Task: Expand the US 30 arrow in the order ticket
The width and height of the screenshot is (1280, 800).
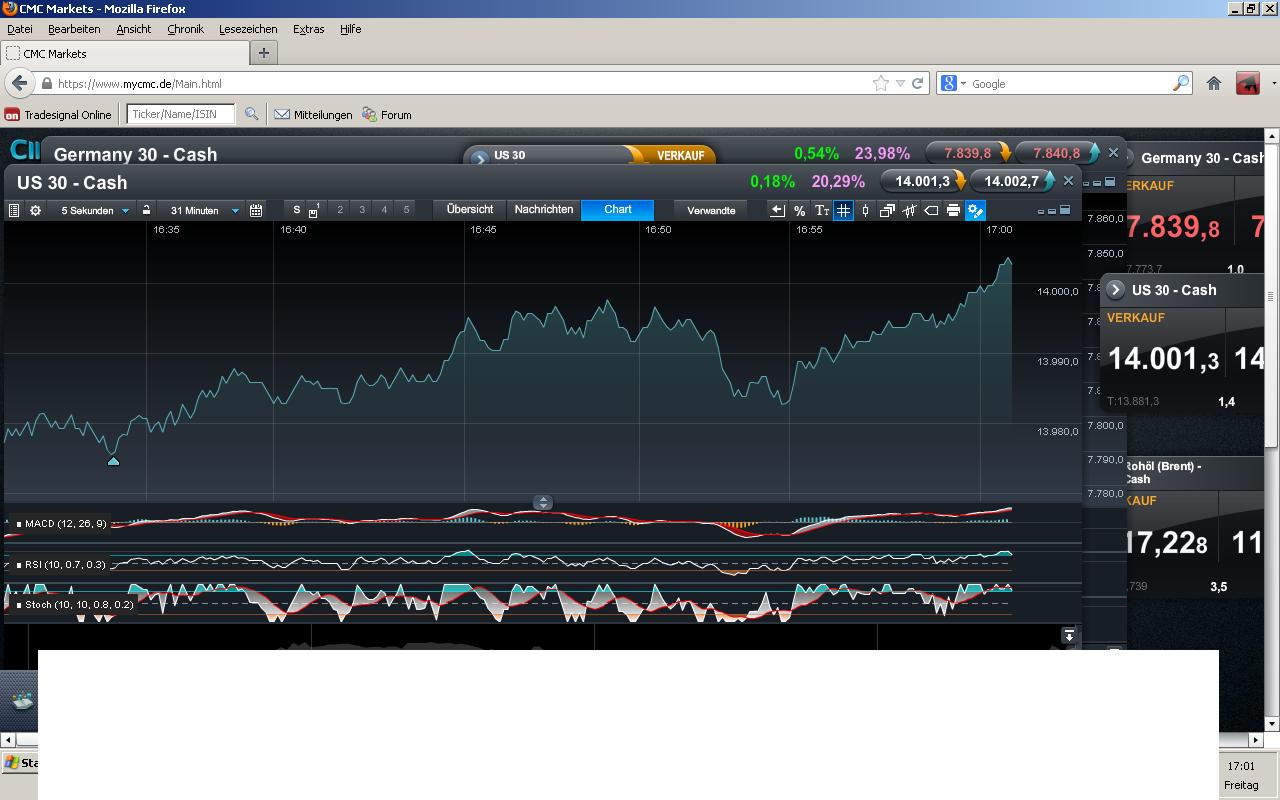Action: point(479,157)
